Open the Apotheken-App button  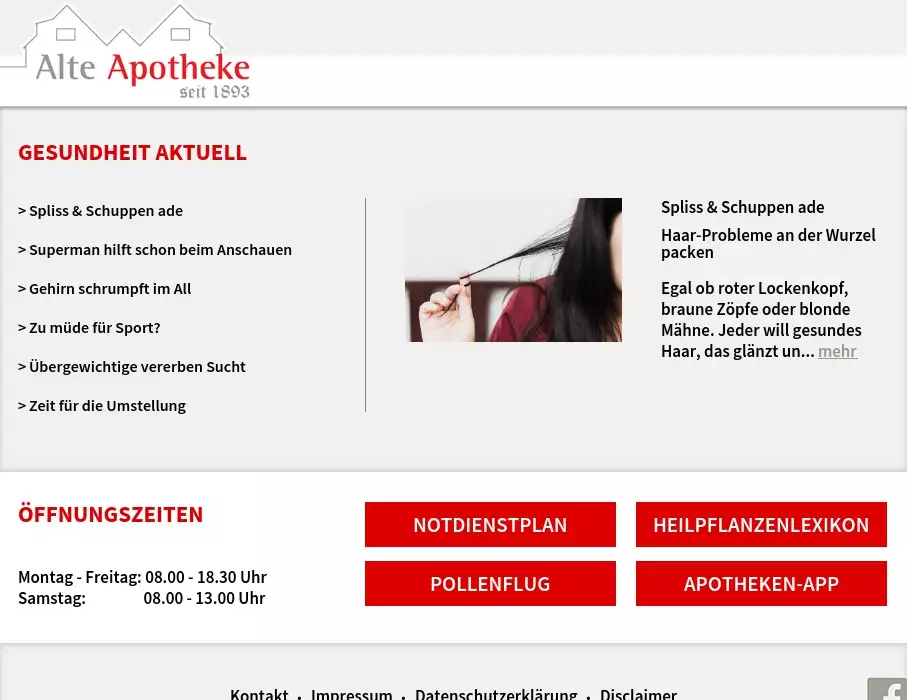pos(761,584)
